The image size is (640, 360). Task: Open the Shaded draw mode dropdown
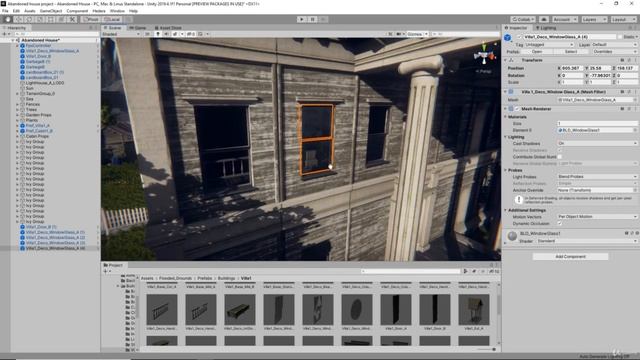[121, 34]
